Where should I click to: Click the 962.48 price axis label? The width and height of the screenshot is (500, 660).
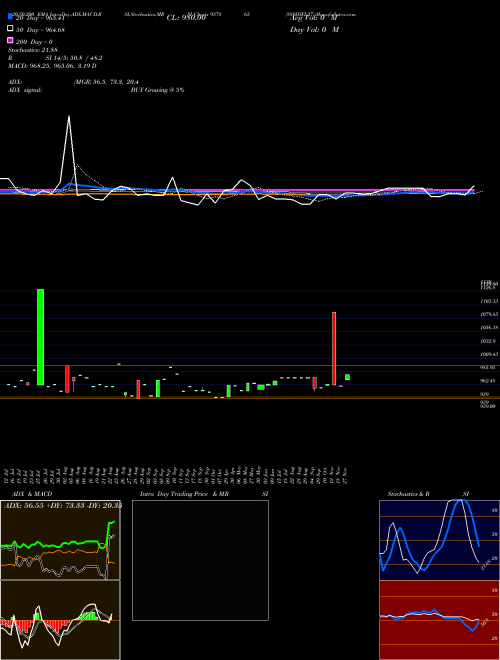click(x=488, y=381)
